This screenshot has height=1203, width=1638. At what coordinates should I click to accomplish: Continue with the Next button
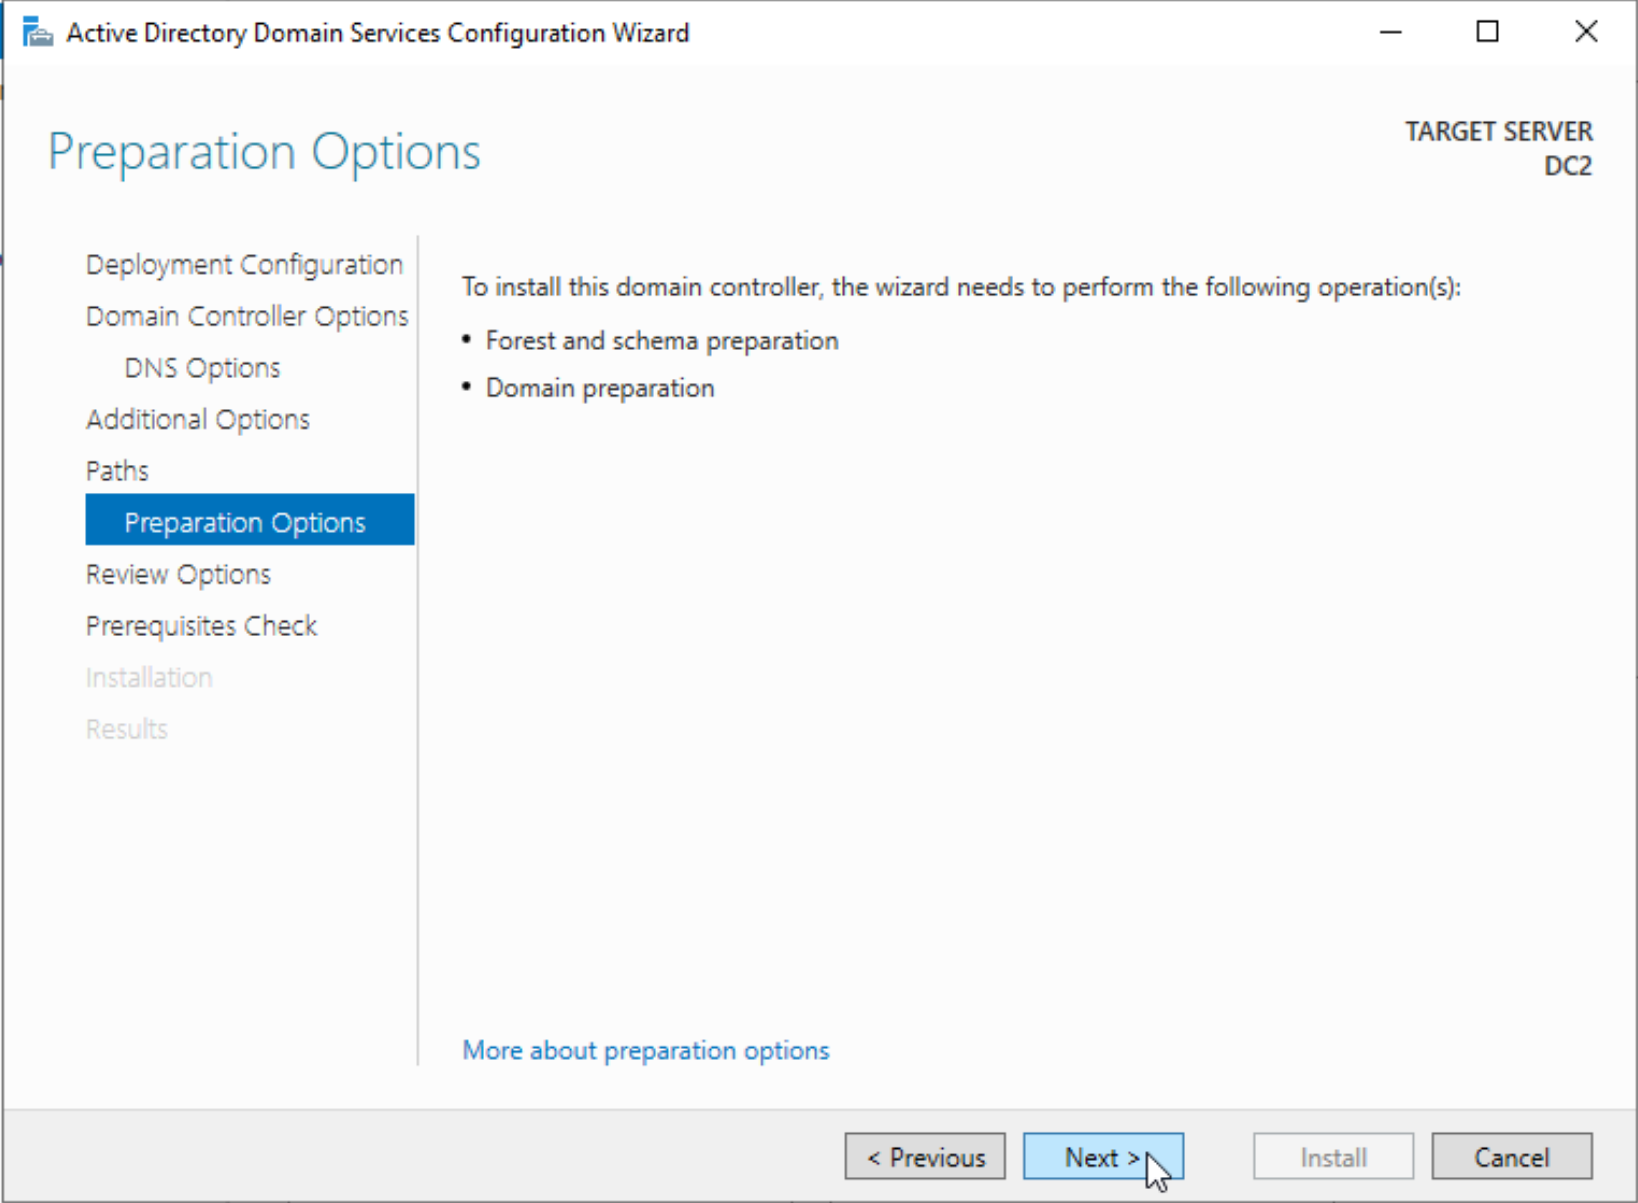(x=1103, y=1157)
